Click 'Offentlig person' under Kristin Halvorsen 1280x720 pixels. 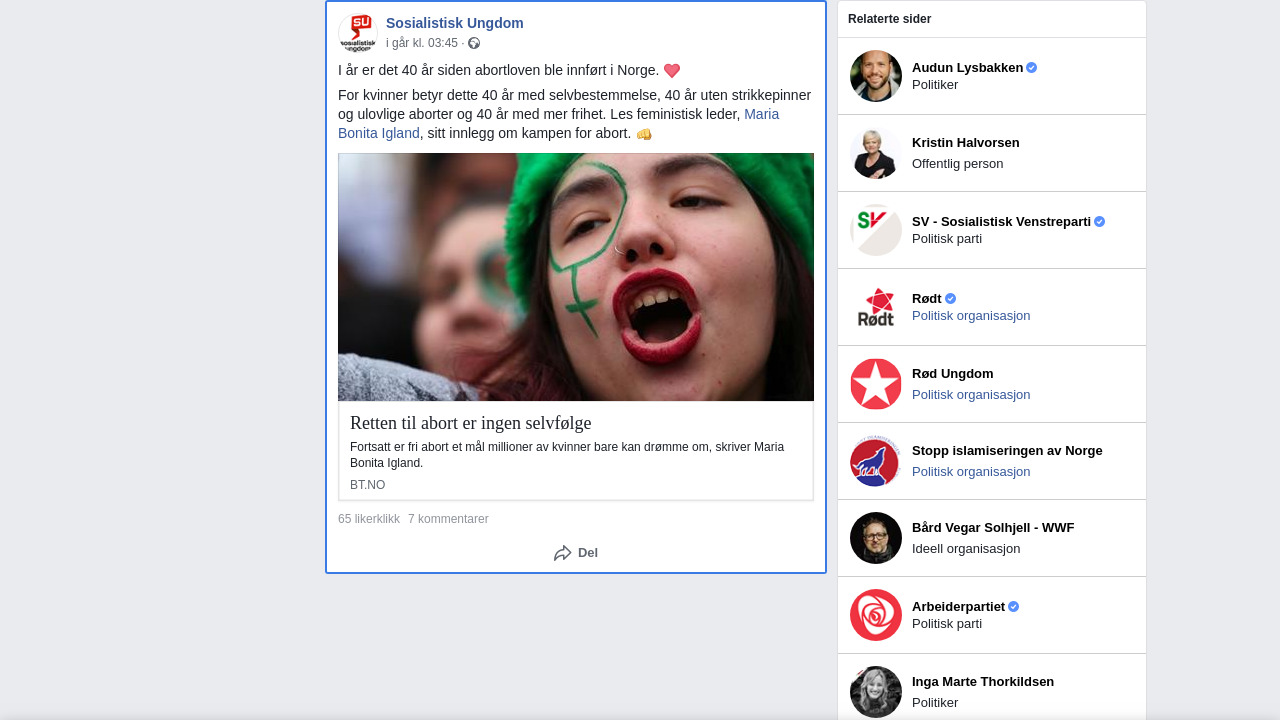click(x=958, y=164)
